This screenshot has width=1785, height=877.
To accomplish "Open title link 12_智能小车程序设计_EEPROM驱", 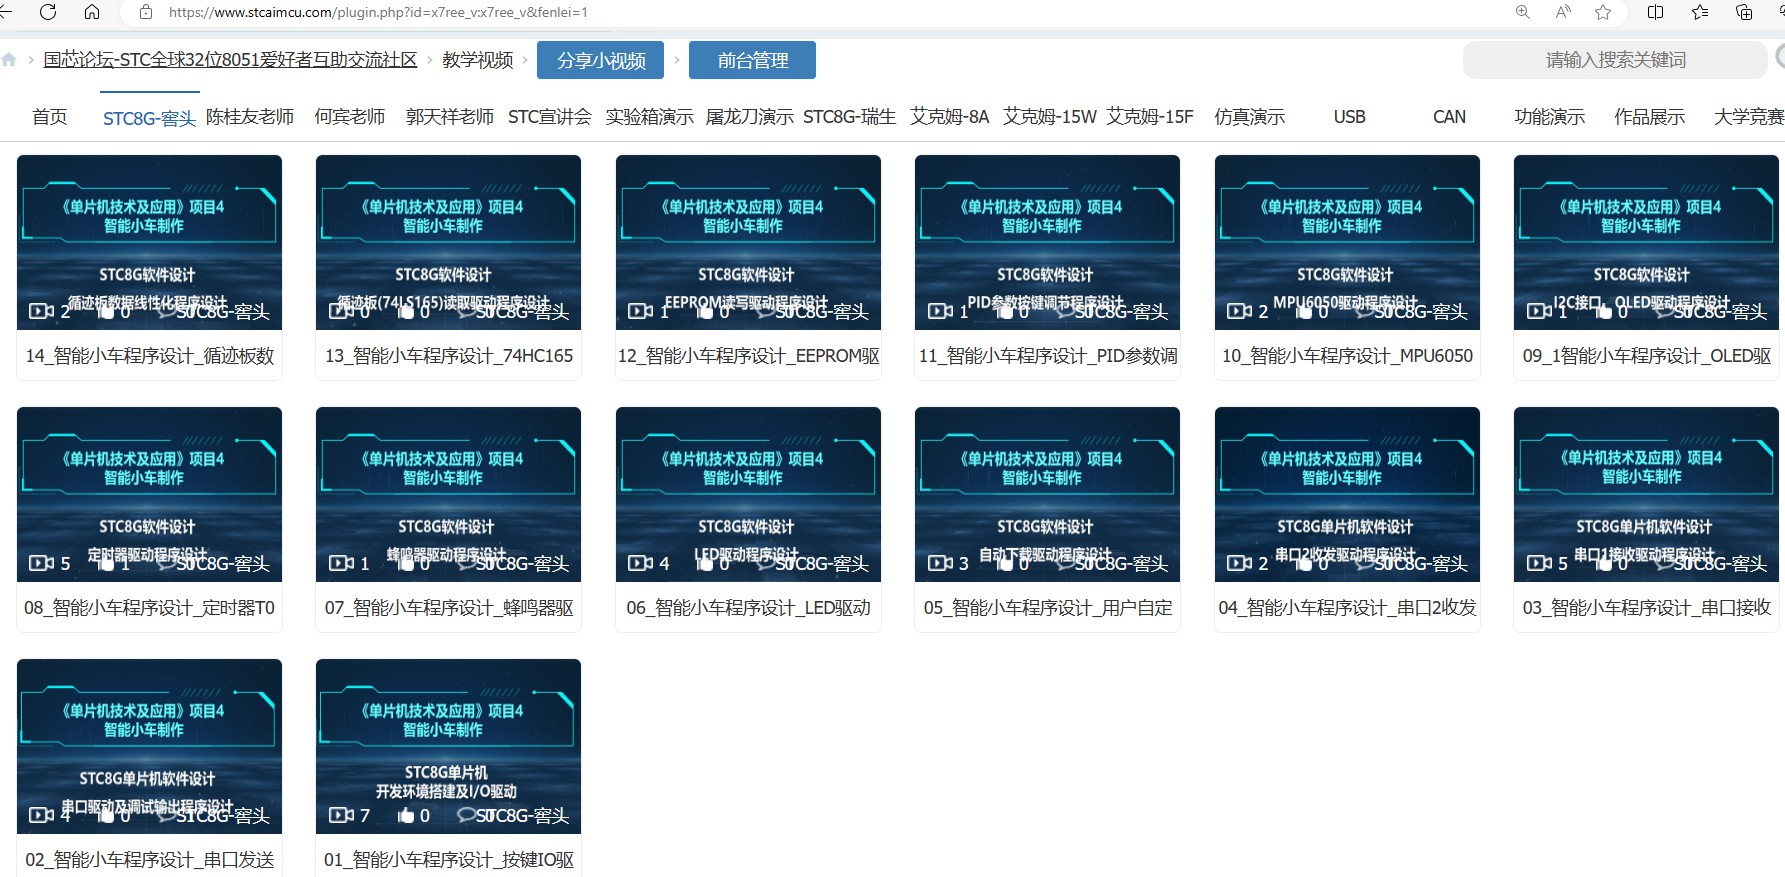I will 748,356.
